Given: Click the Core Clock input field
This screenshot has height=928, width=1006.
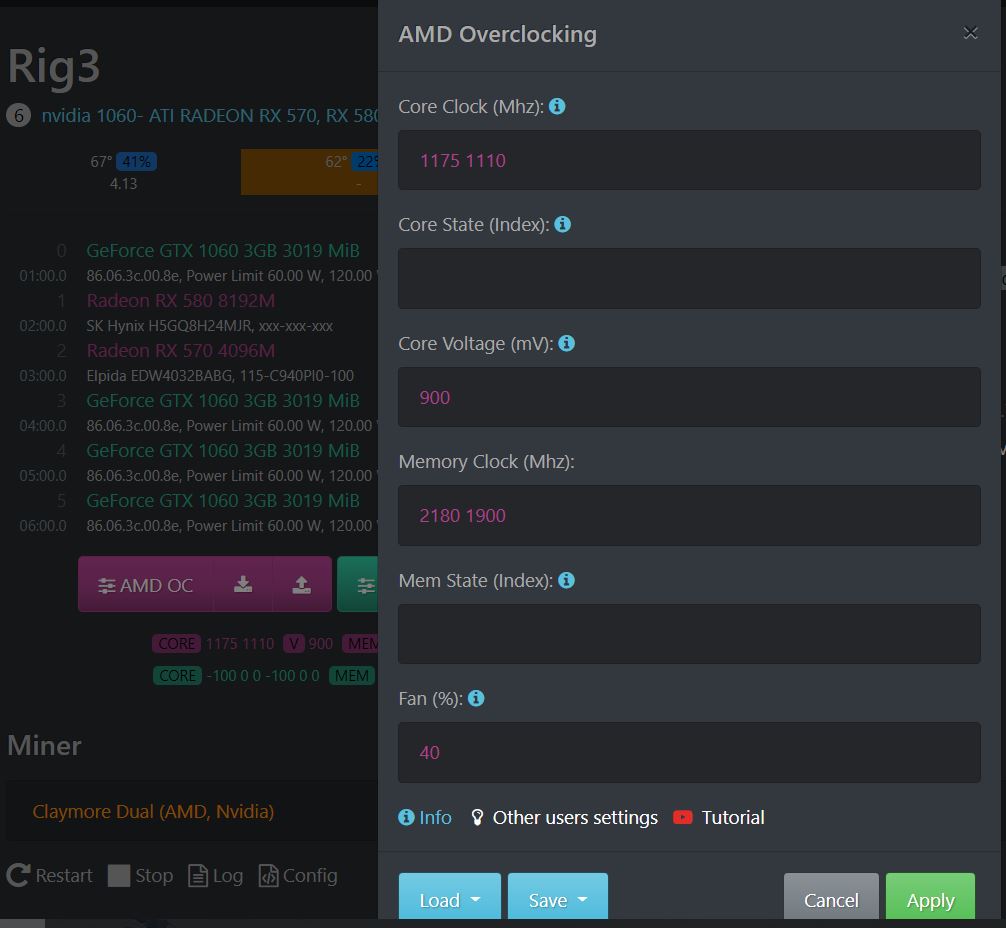Looking at the screenshot, I should (x=689, y=160).
